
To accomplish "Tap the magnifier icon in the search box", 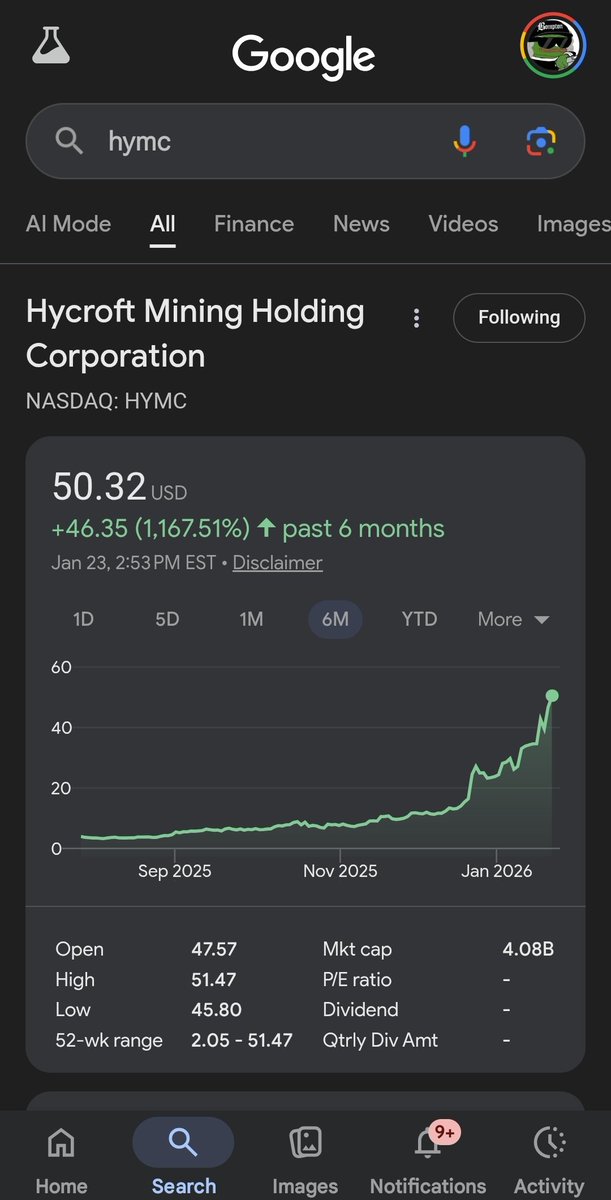I will (x=69, y=141).
